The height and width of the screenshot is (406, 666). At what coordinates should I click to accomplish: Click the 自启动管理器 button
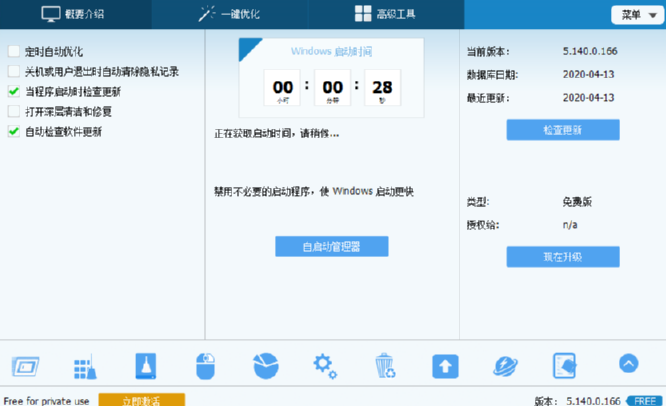(332, 247)
